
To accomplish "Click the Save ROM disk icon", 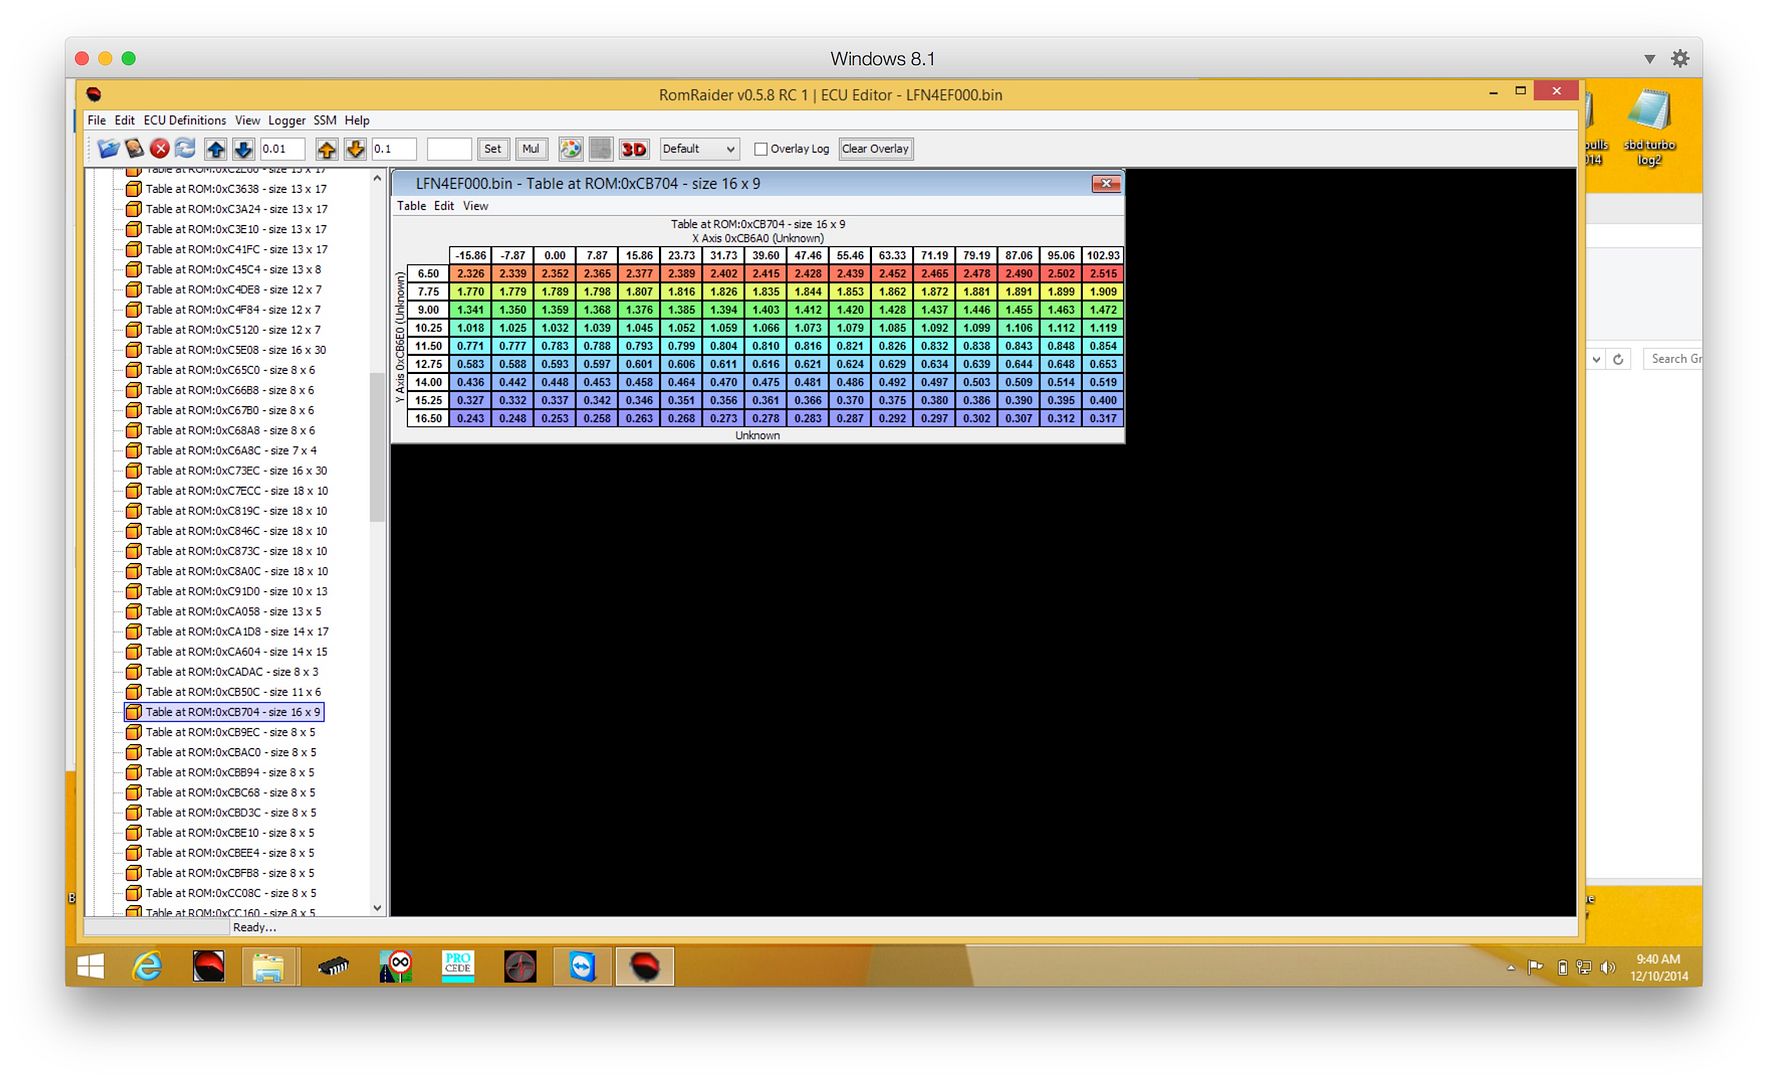I will pyautogui.click(x=134, y=149).
